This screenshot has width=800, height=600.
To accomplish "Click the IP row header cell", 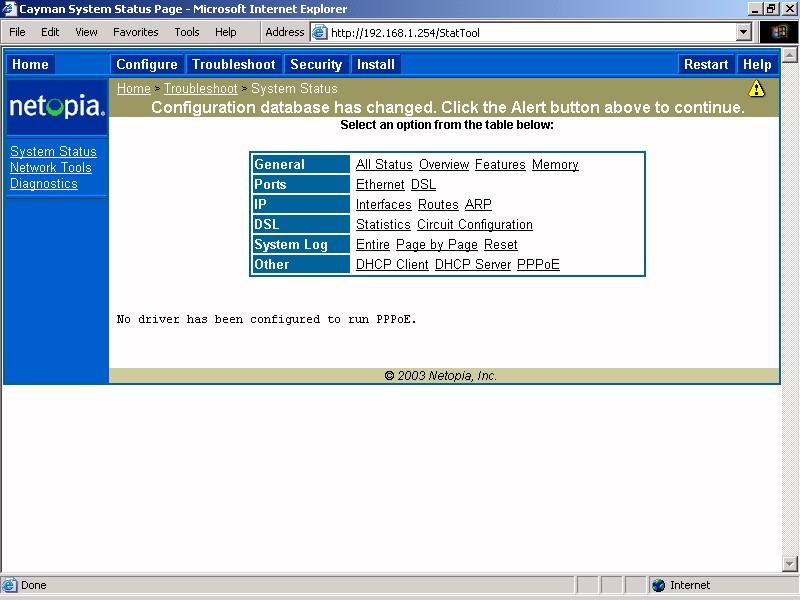I will [x=301, y=205].
